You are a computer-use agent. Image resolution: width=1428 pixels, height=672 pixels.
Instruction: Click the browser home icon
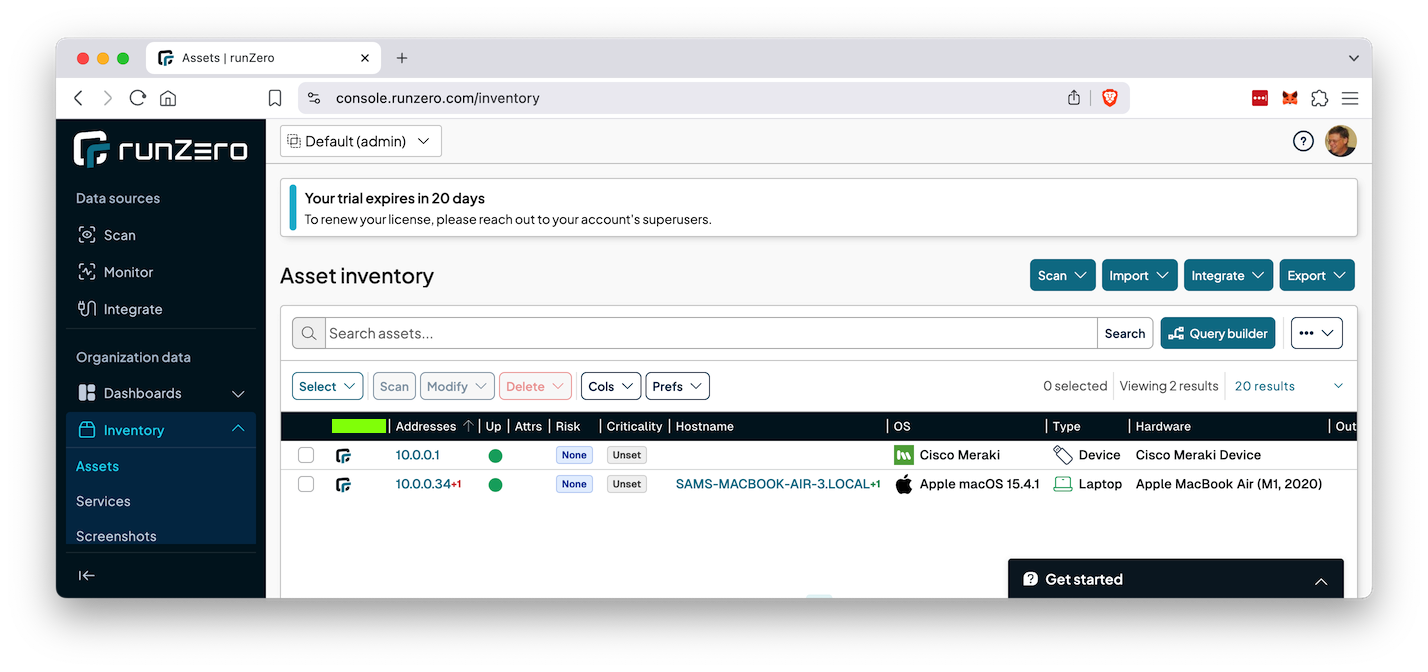[x=168, y=98]
